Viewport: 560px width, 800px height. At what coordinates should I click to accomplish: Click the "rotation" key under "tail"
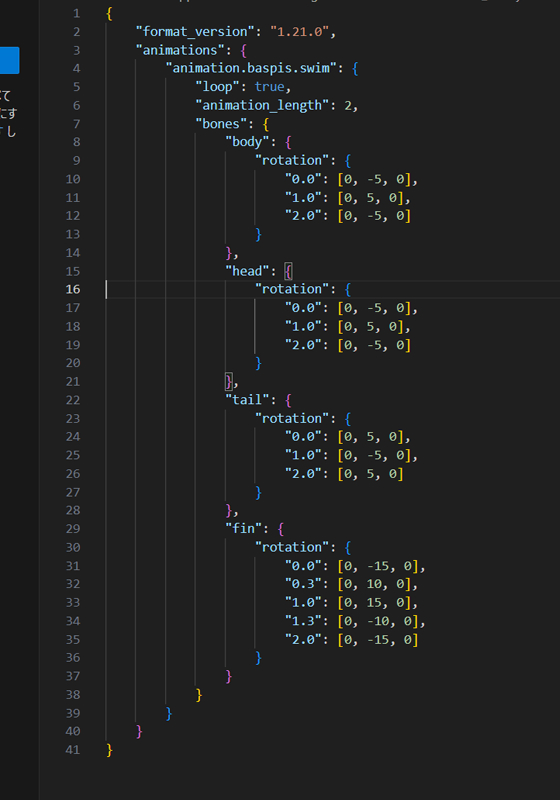pos(292,418)
